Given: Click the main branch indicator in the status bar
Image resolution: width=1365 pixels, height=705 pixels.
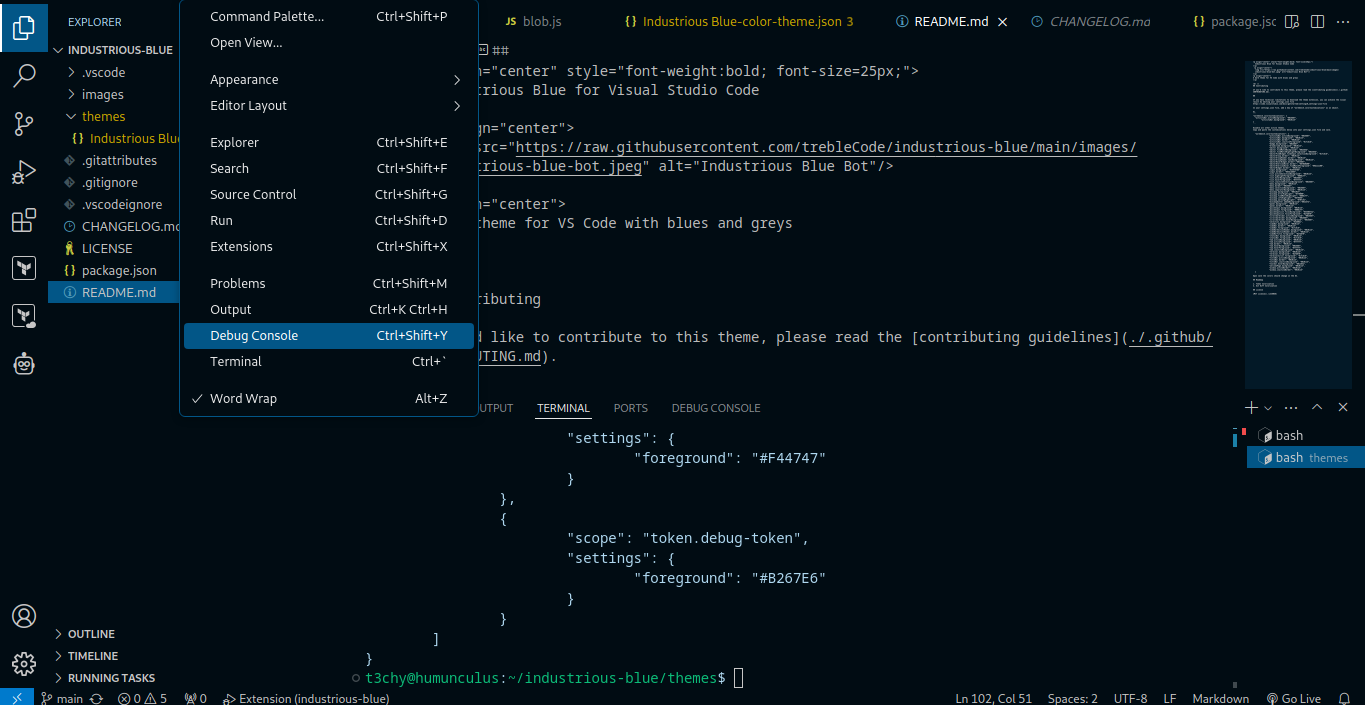Looking at the screenshot, I should pyautogui.click(x=62, y=698).
